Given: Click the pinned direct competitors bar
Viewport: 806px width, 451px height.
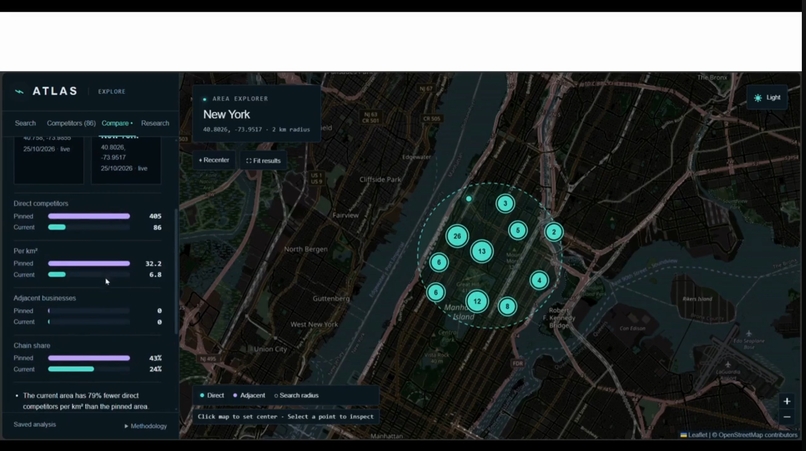Looking at the screenshot, I should [89, 217].
